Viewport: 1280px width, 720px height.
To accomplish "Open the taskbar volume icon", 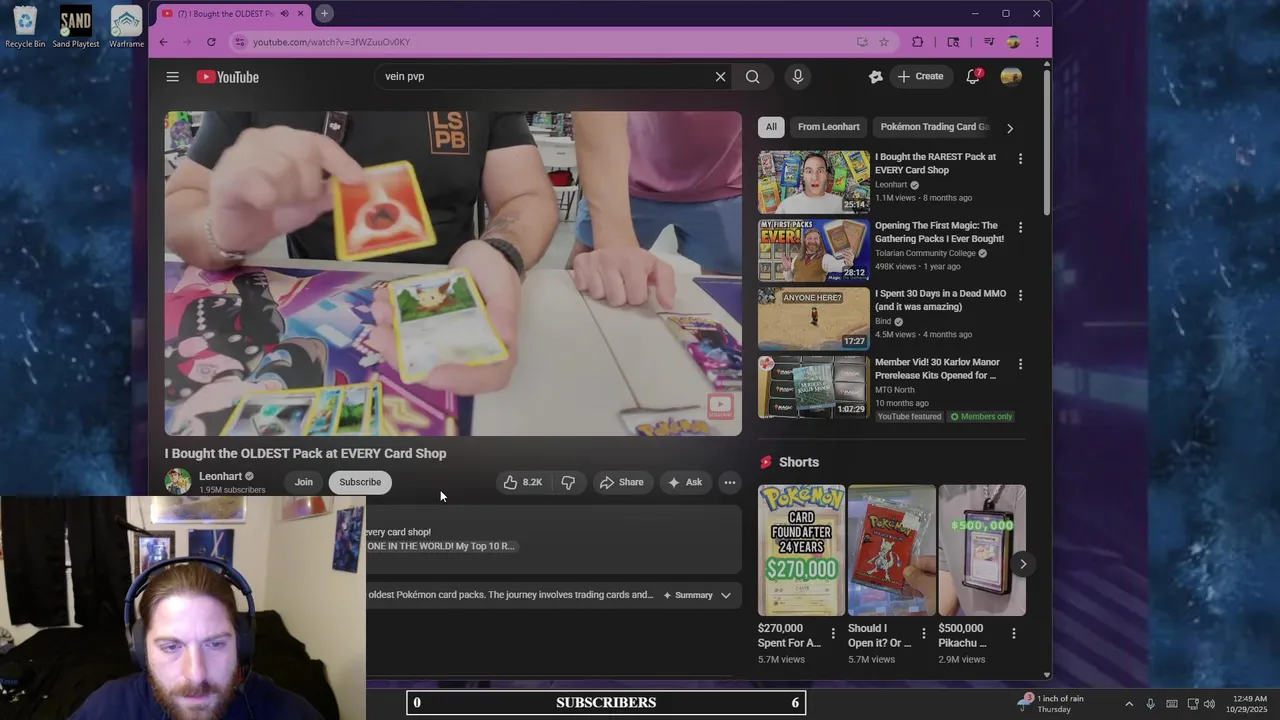I will (1209, 704).
